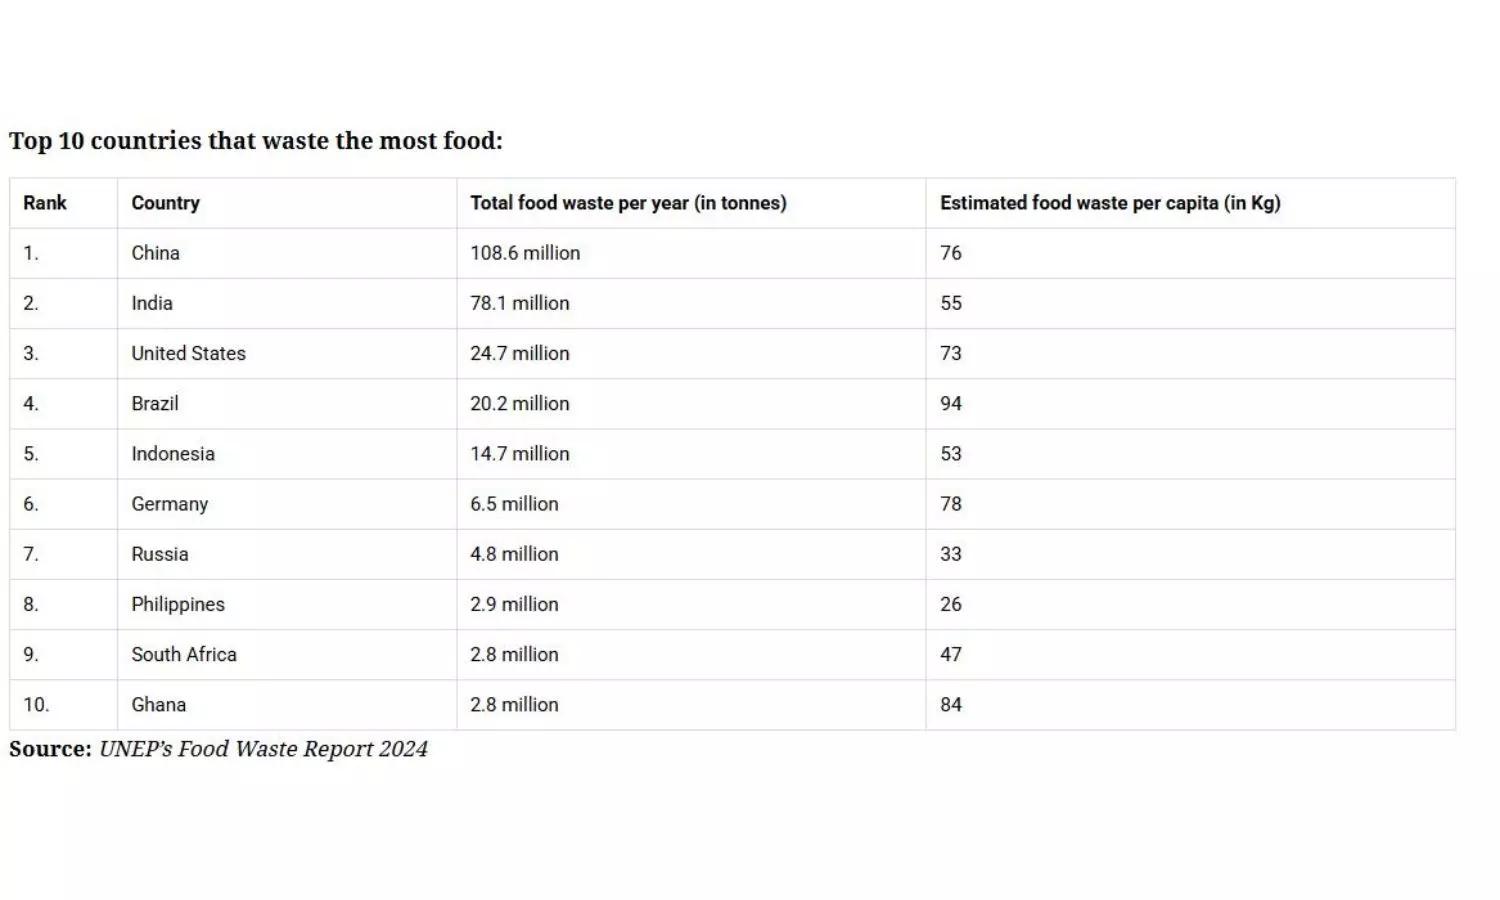The image size is (1500, 900).
Task: Click the 'Russia' country cell
Action: pos(160,554)
